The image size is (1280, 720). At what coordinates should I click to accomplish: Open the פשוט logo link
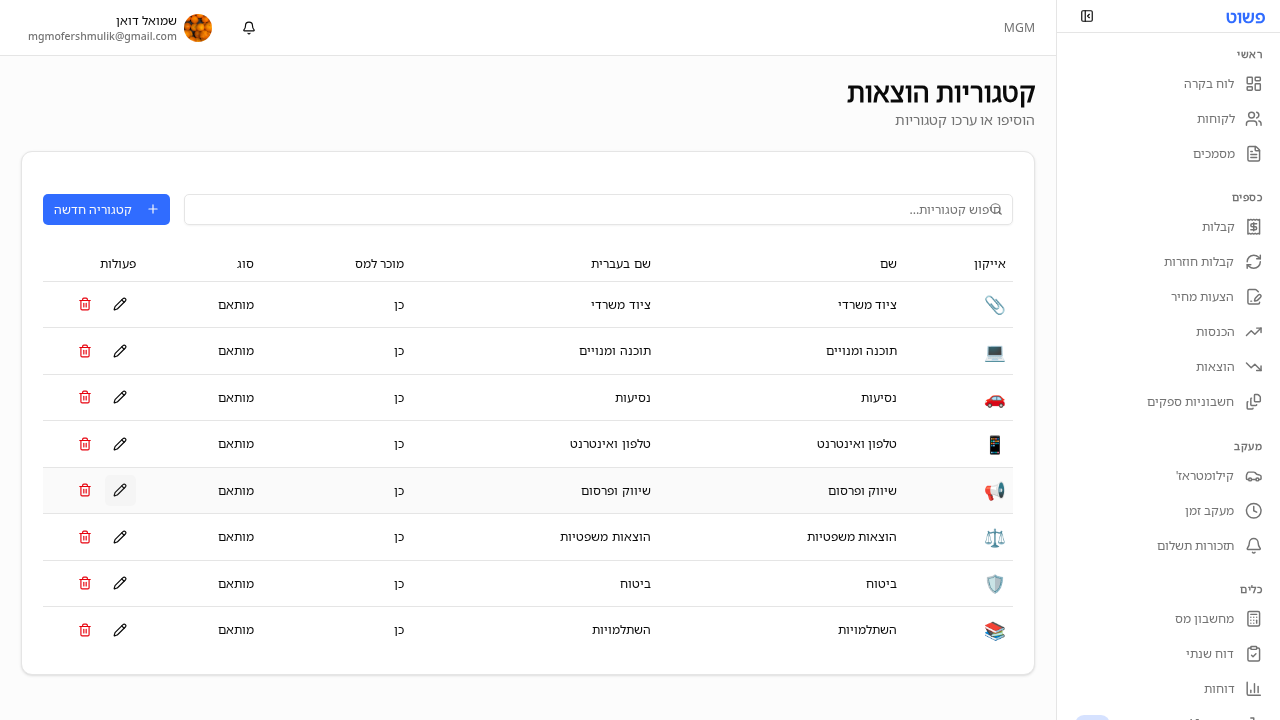[1243, 16]
